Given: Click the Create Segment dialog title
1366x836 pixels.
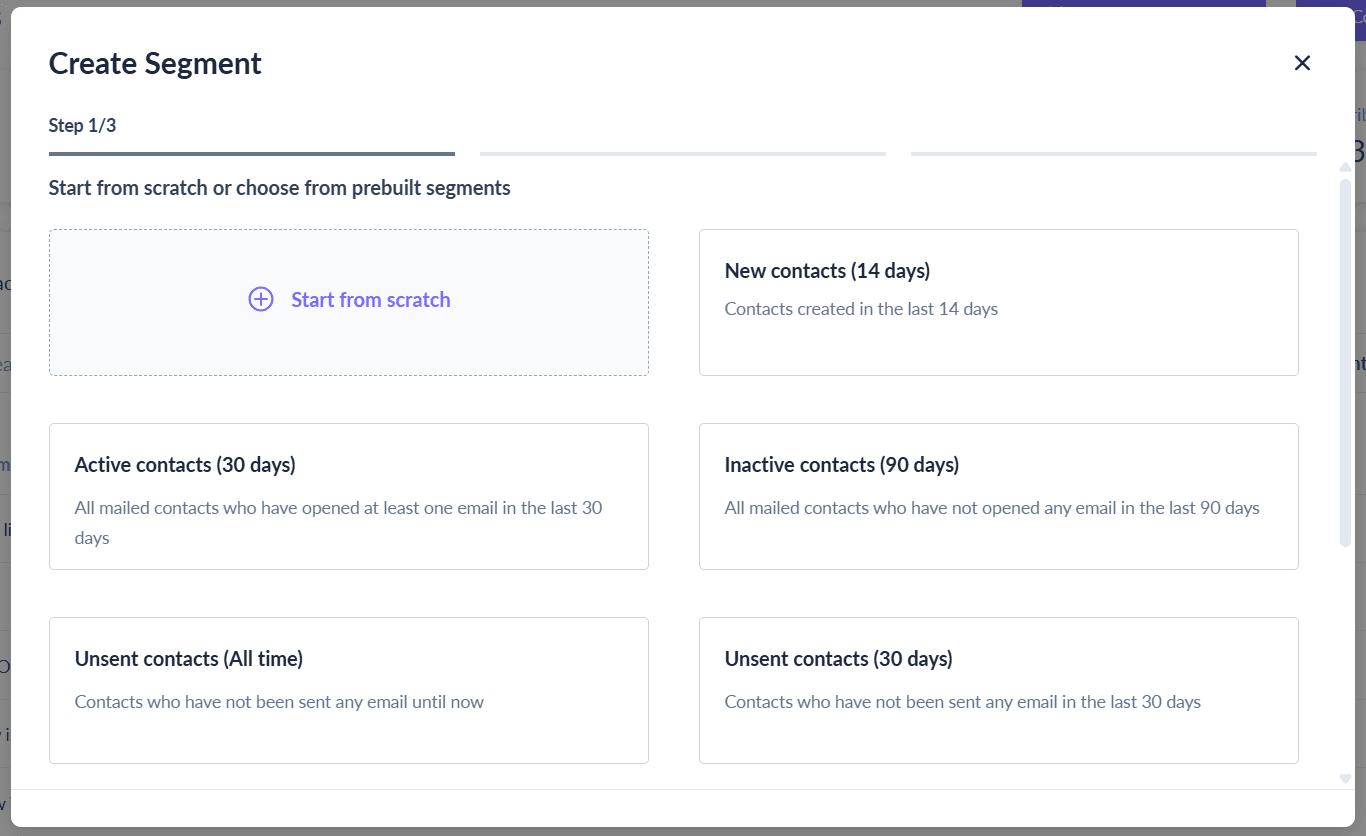Looking at the screenshot, I should click(x=154, y=63).
